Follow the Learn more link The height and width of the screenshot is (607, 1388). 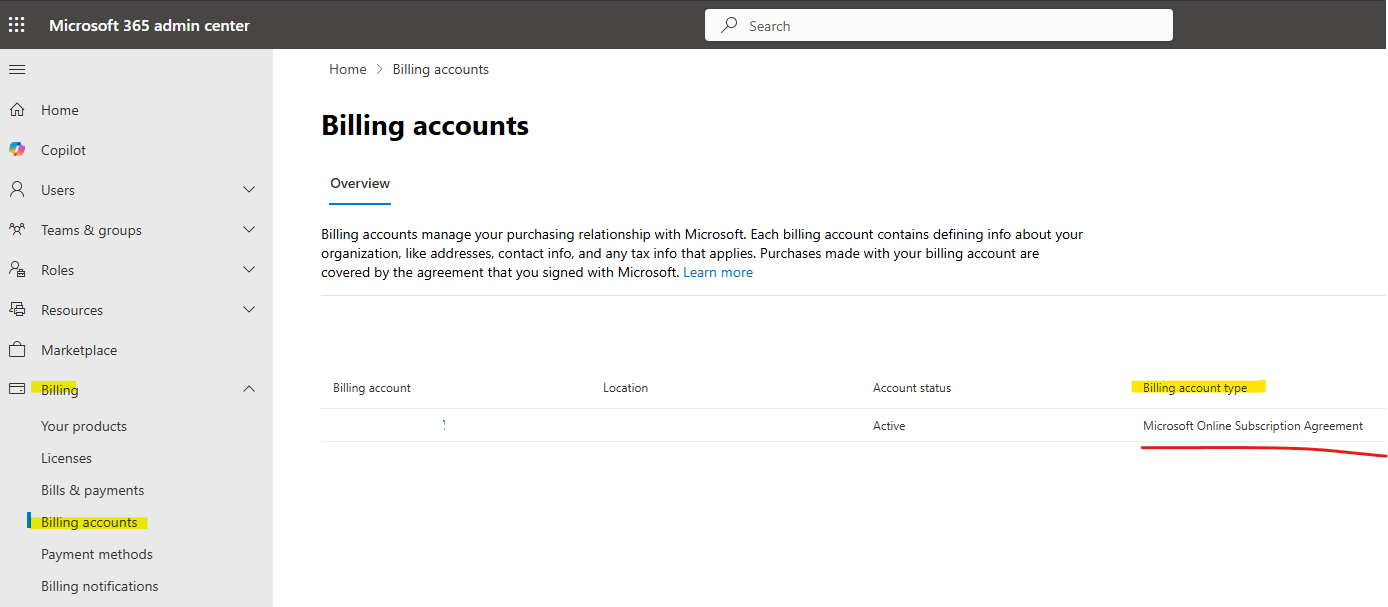(718, 272)
